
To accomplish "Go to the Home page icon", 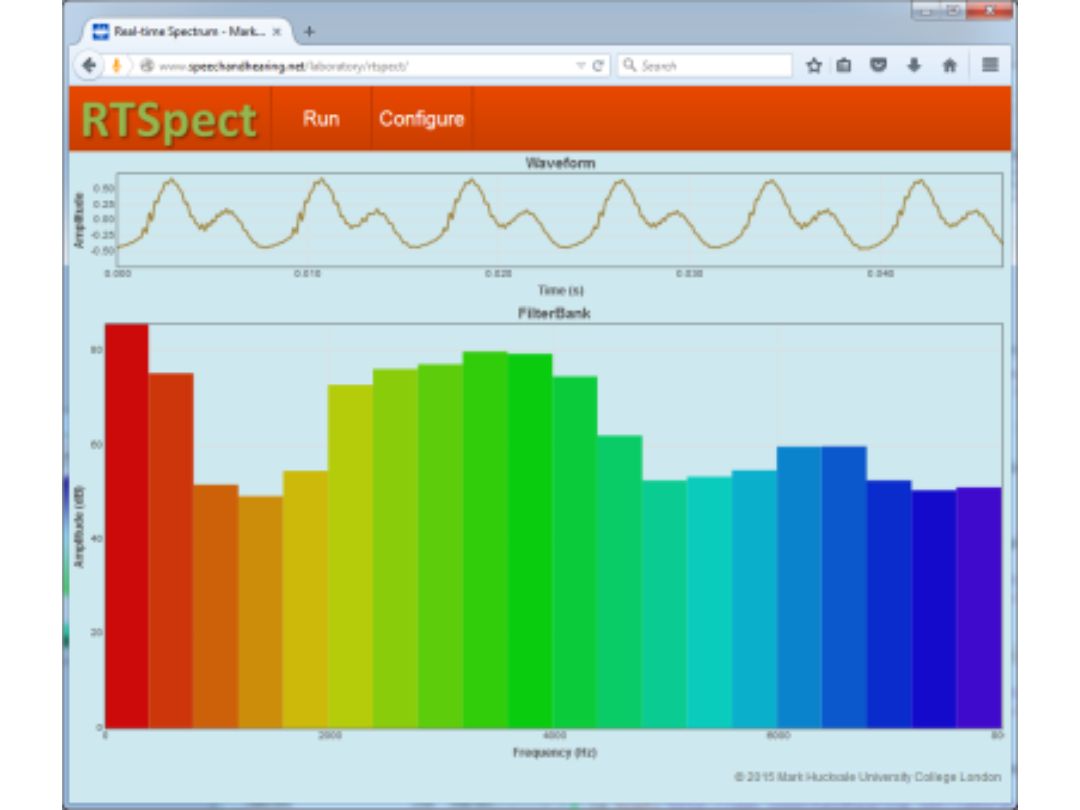I will tap(950, 65).
